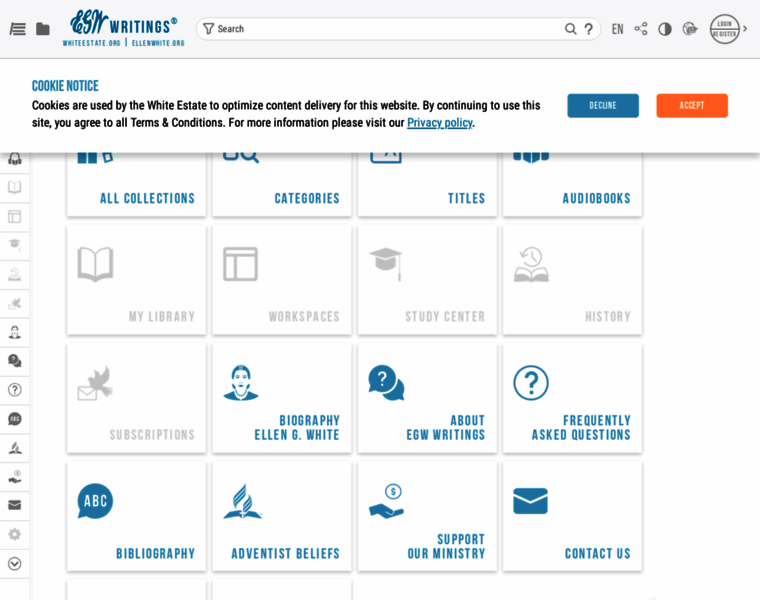Viewport: 760px width, 600px height.
Task: Open the Subscriptions tile
Action: pyautogui.click(x=136, y=398)
